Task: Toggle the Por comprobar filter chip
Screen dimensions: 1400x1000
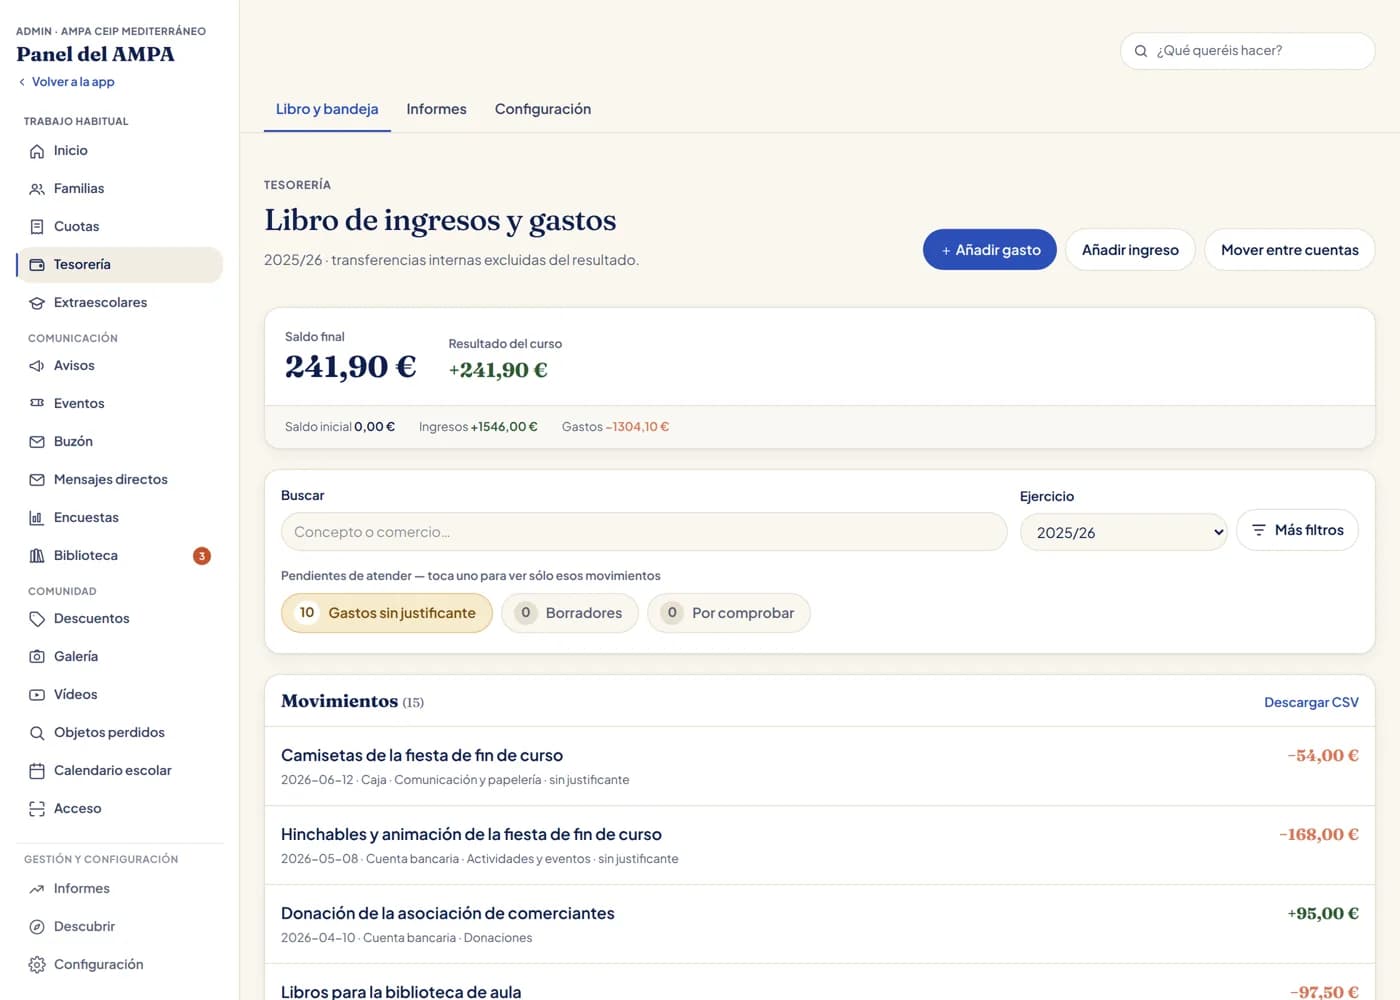Action: (x=729, y=613)
